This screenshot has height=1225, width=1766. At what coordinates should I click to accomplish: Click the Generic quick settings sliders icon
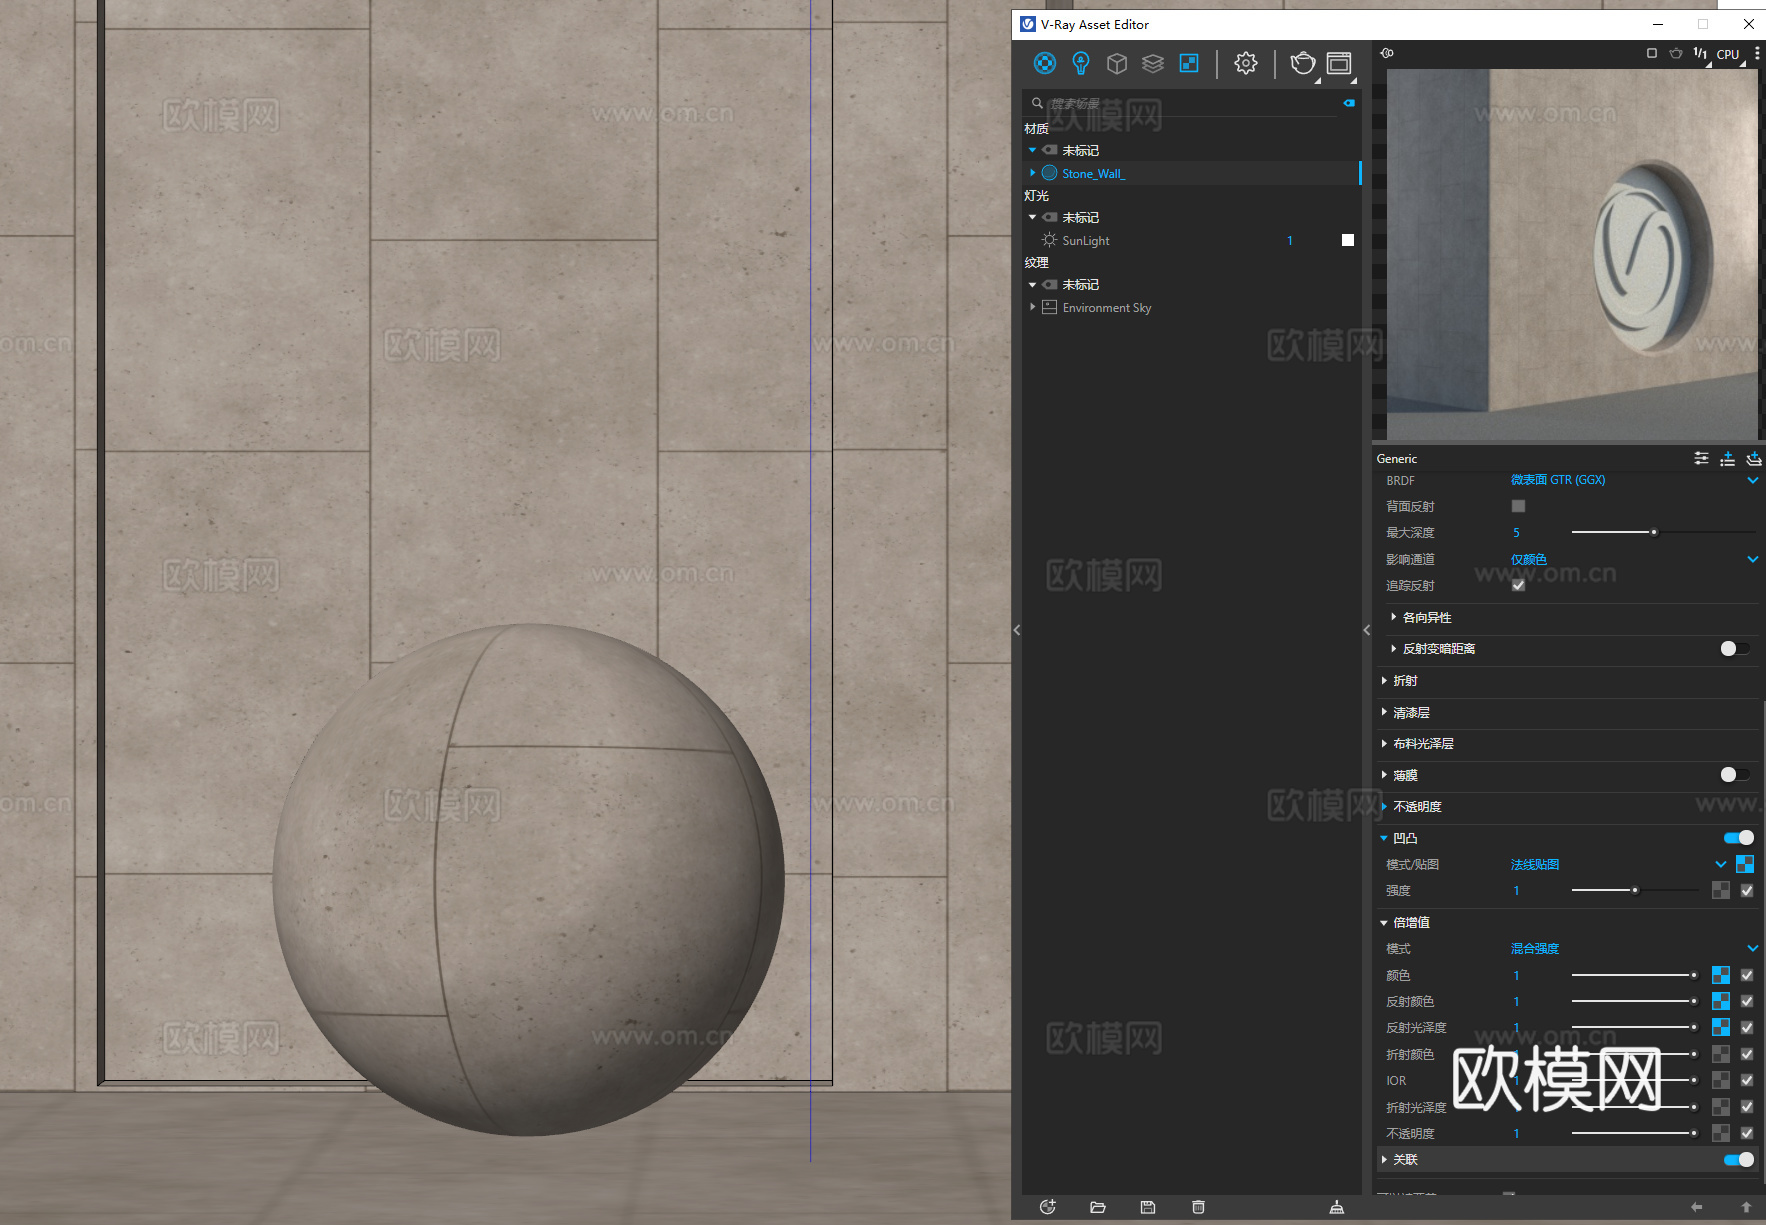click(x=1701, y=458)
